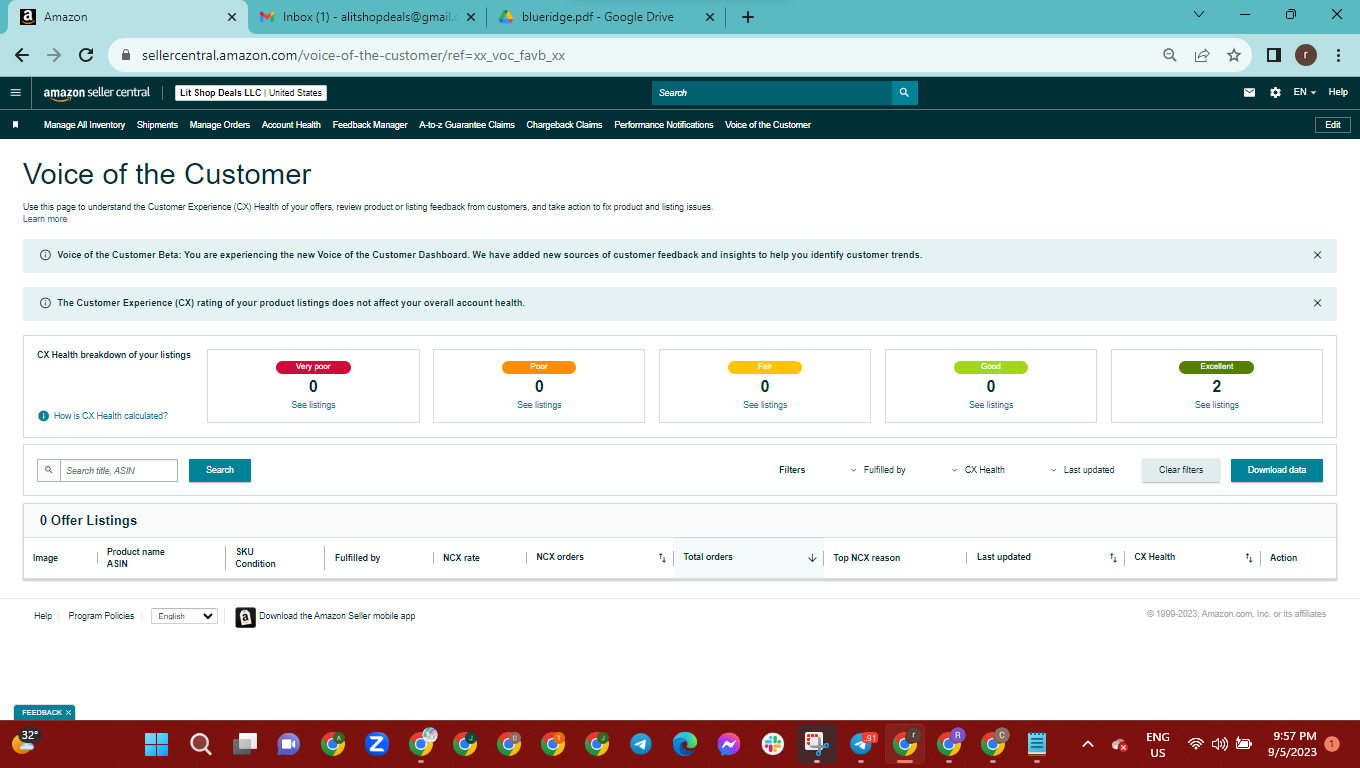
Task: Show hidden system tray icons
Action: click(x=1089, y=744)
